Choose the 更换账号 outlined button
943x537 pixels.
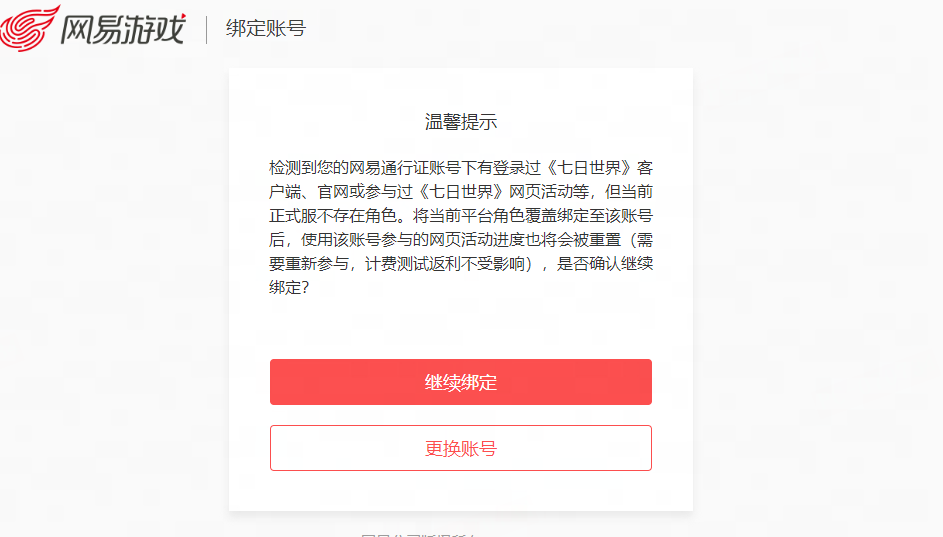461,448
